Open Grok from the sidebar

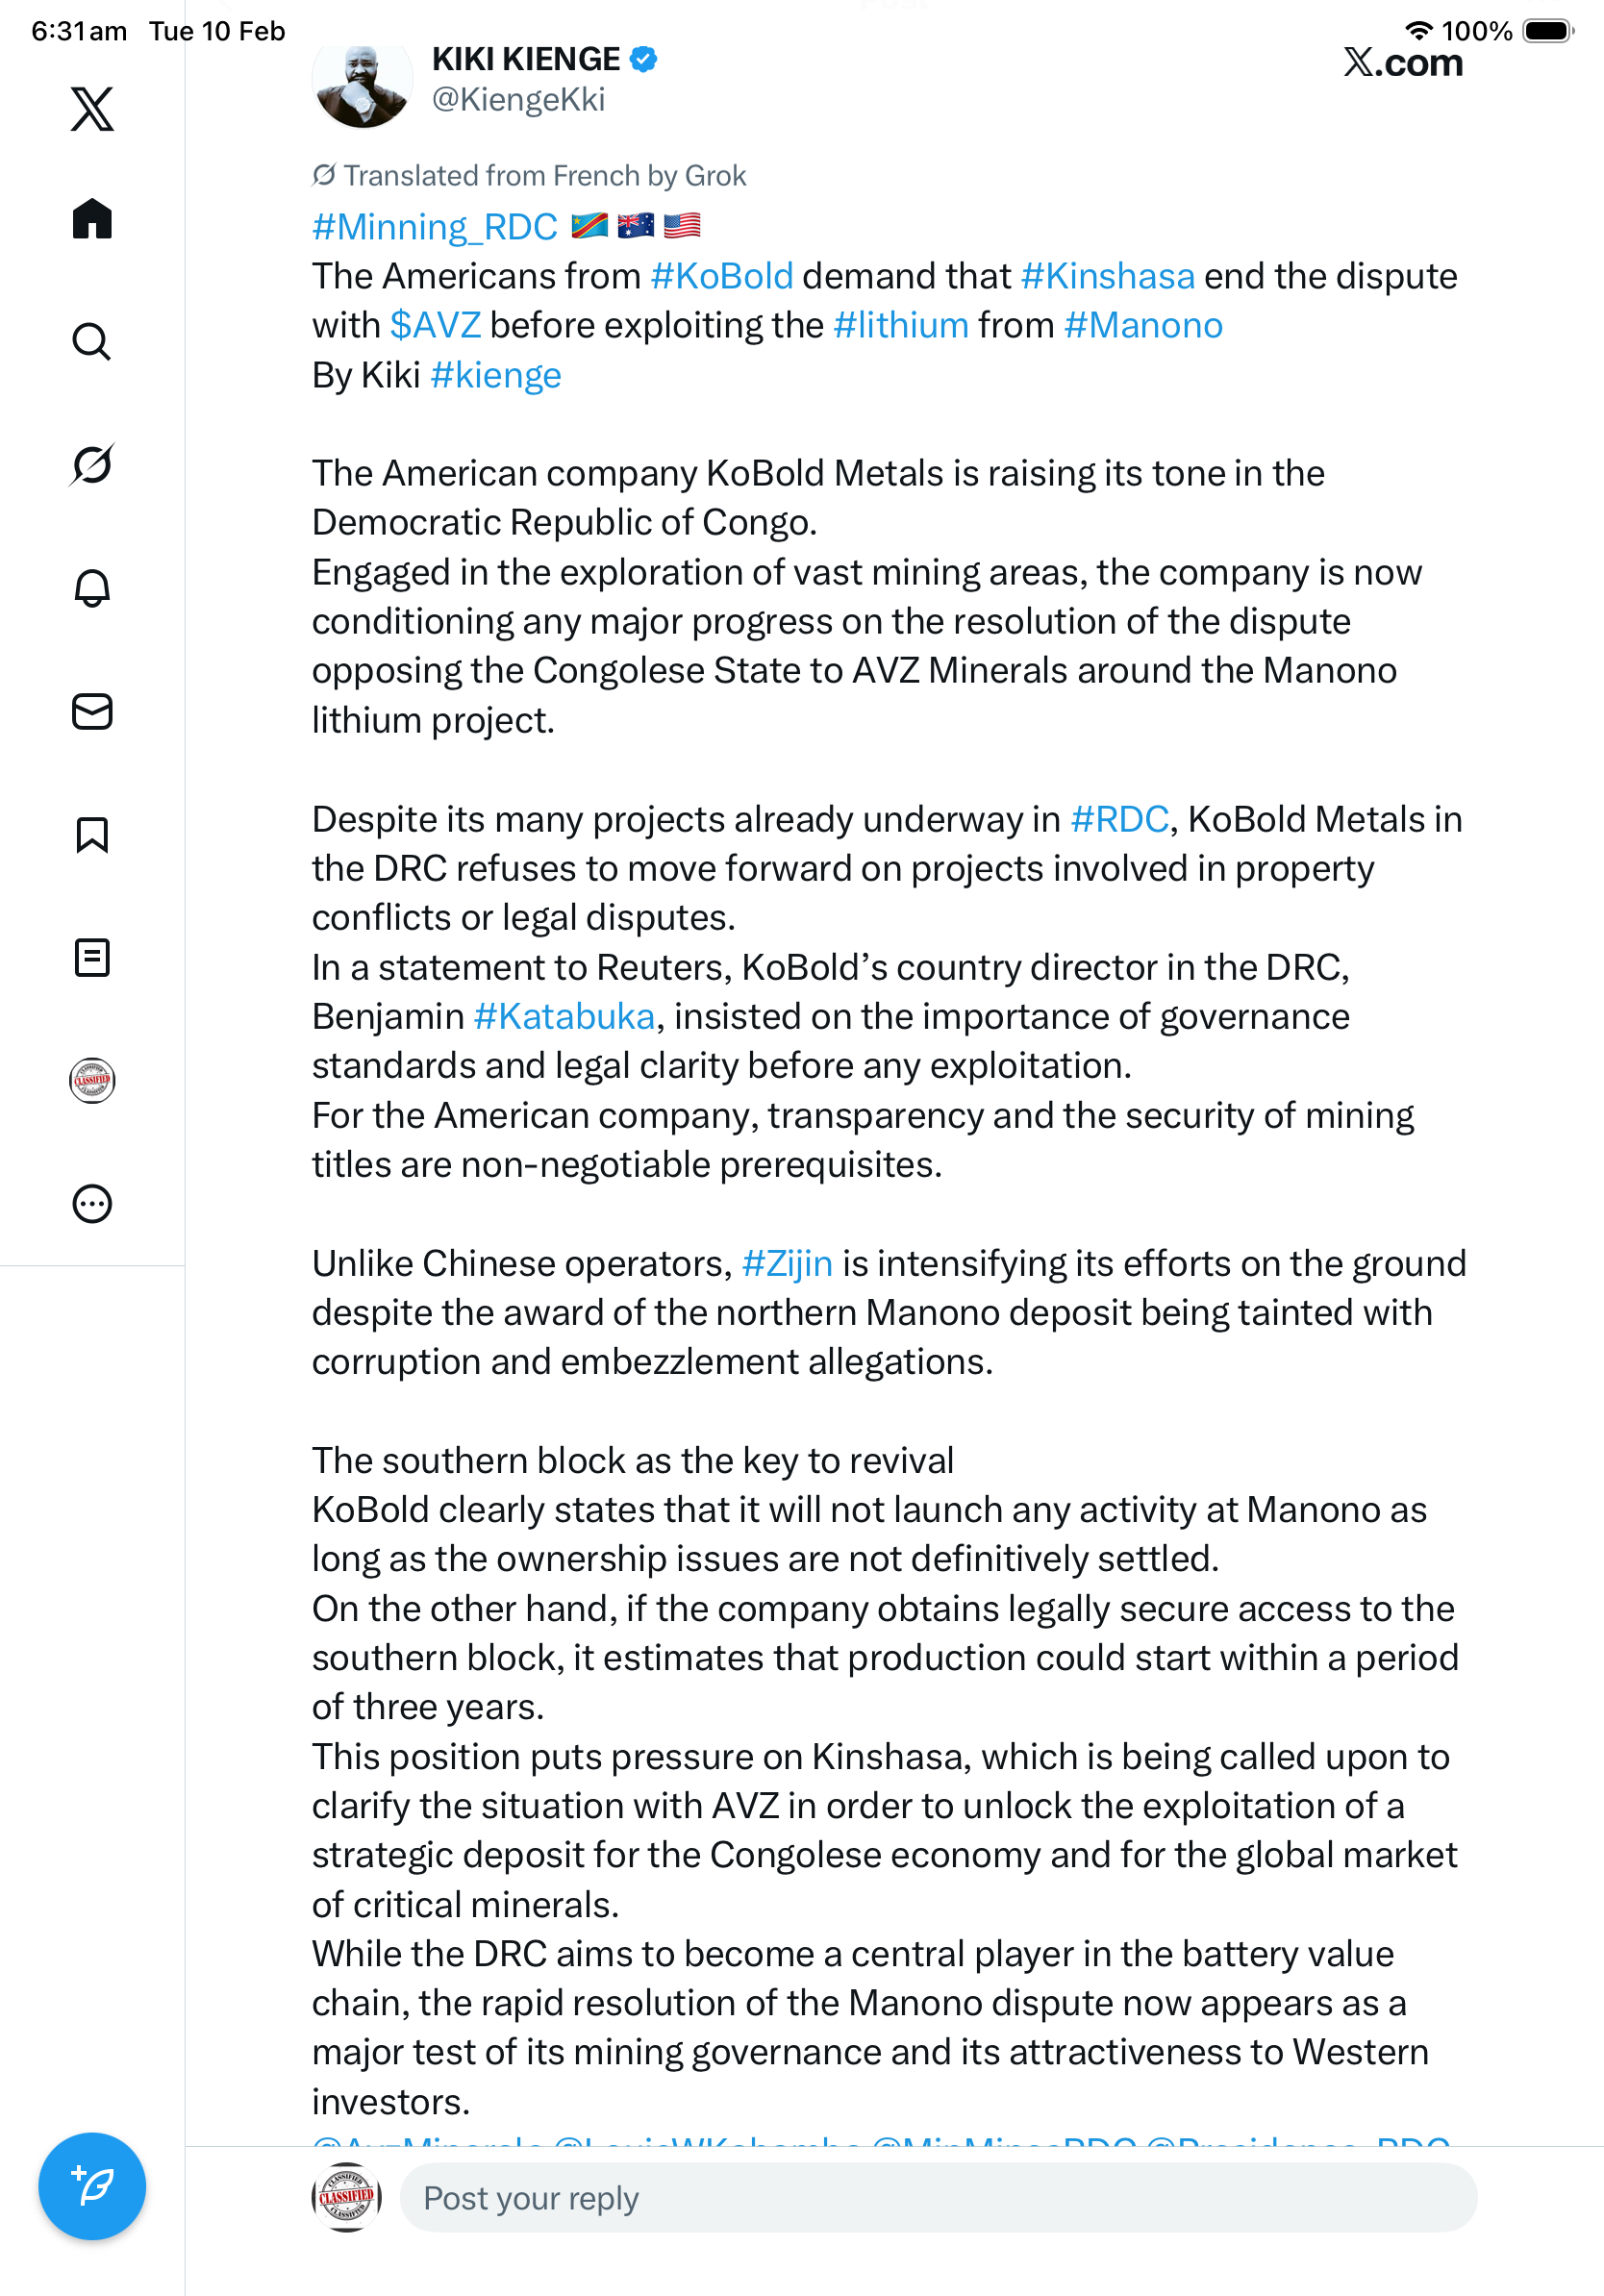[x=92, y=465]
